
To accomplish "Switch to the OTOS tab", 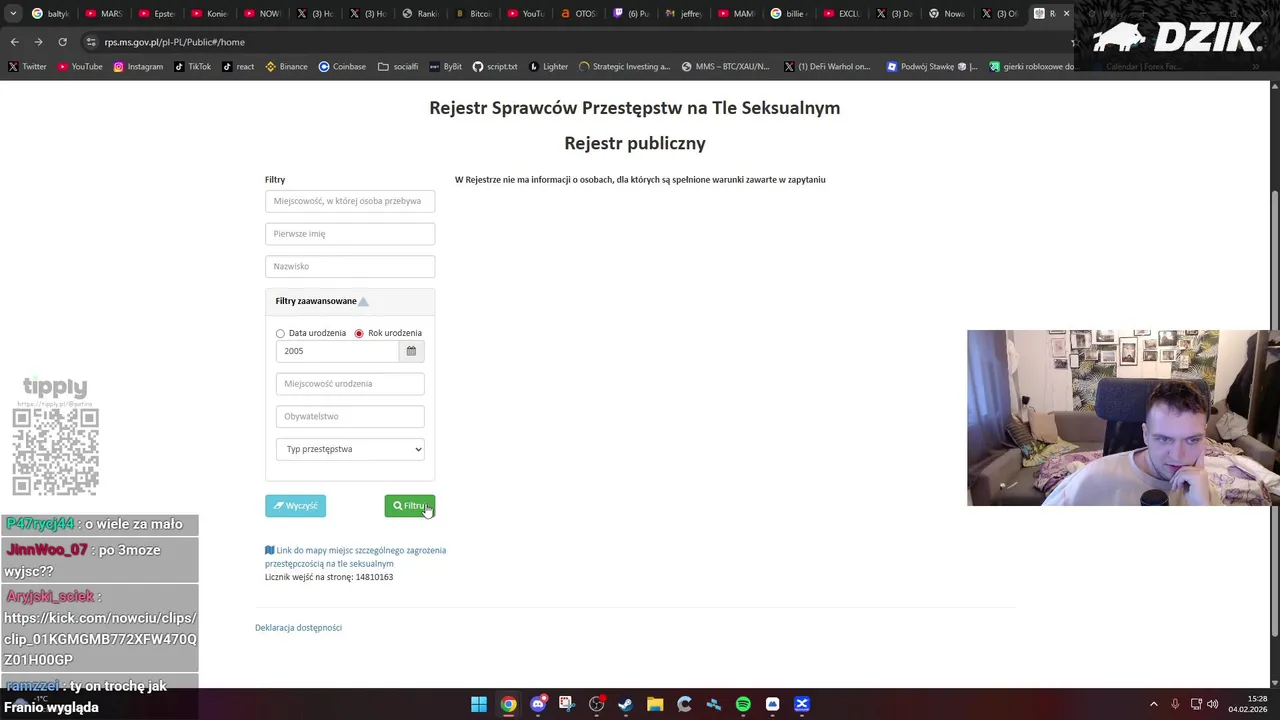I will coord(578,14).
